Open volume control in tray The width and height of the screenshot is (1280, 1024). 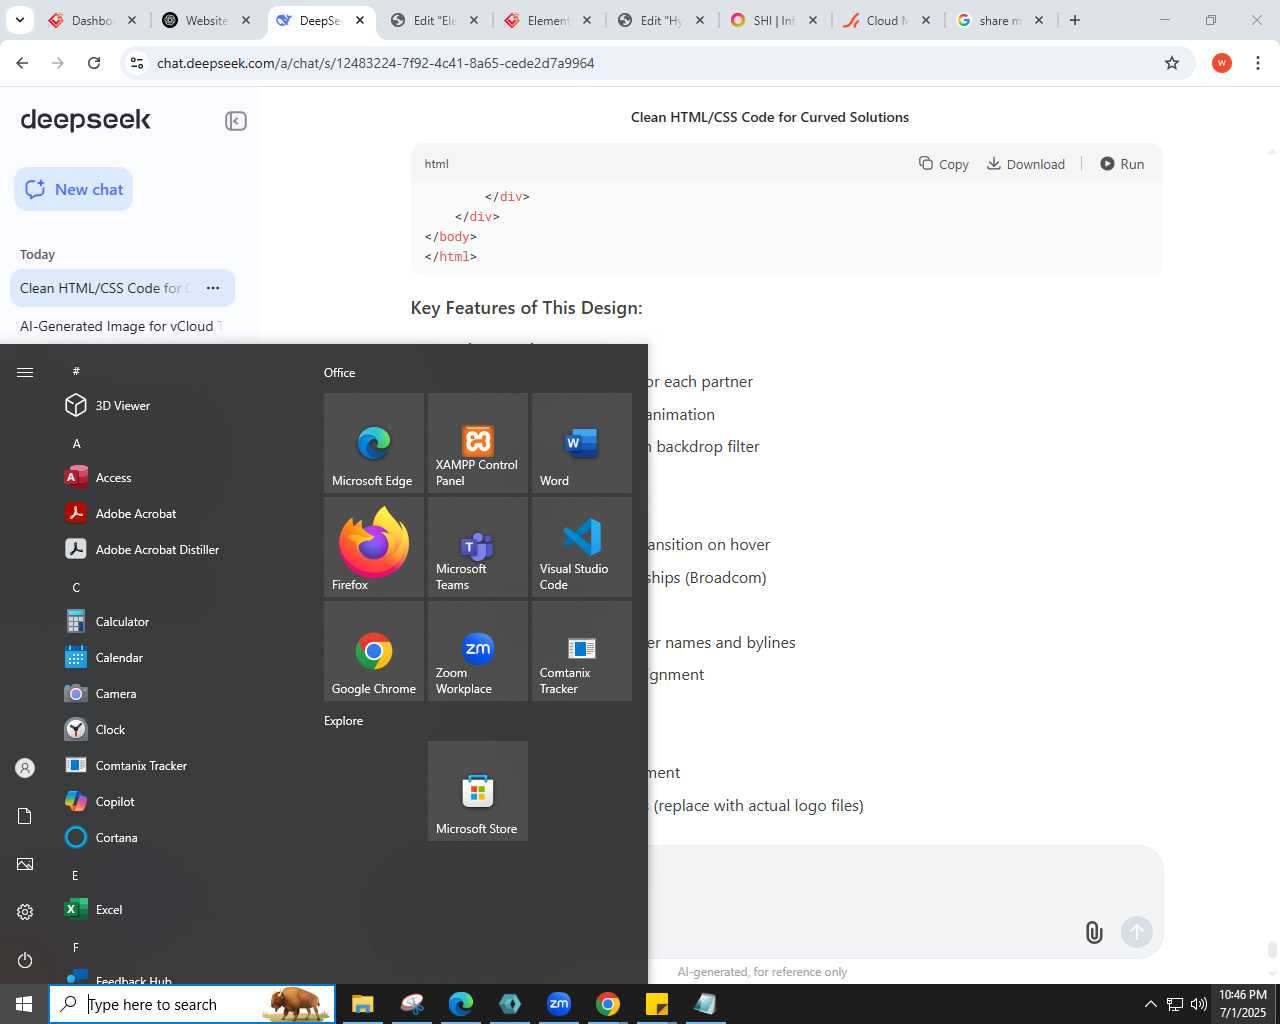(1198, 1004)
